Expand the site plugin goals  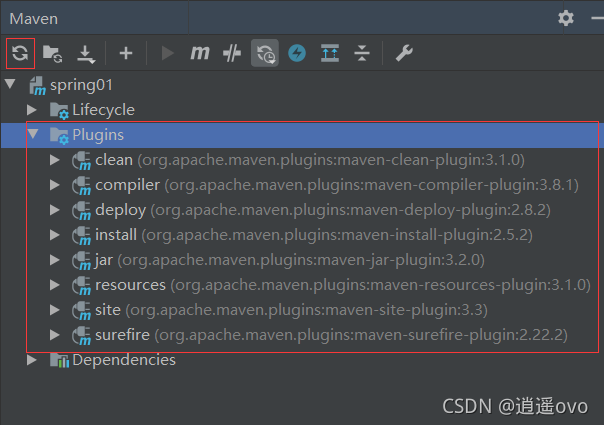click(x=55, y=310)
